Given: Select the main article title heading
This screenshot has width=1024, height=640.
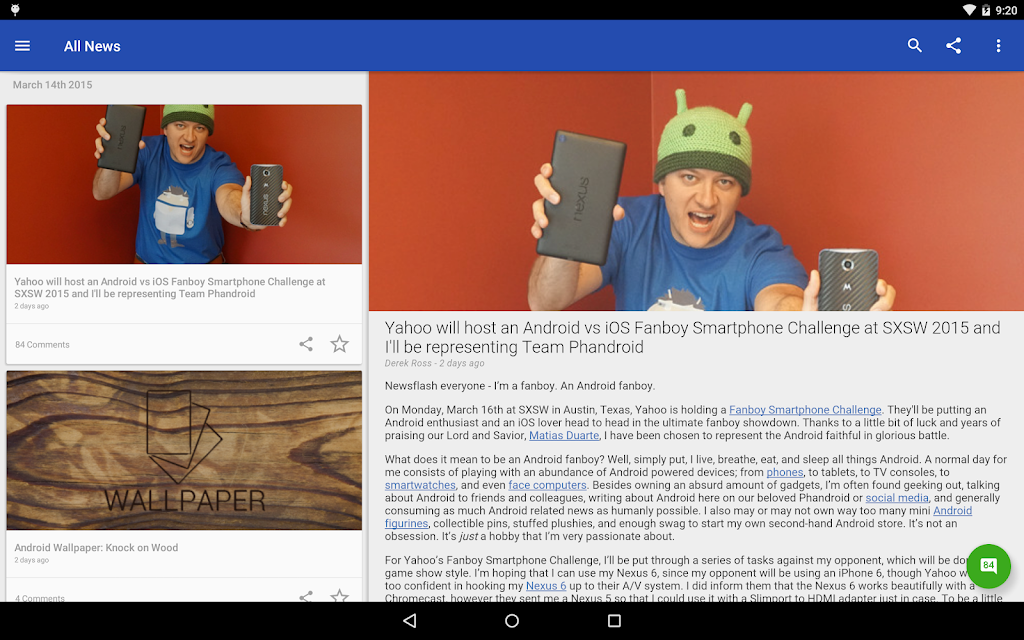Looking at the screenshot, I should click(692, 337).
